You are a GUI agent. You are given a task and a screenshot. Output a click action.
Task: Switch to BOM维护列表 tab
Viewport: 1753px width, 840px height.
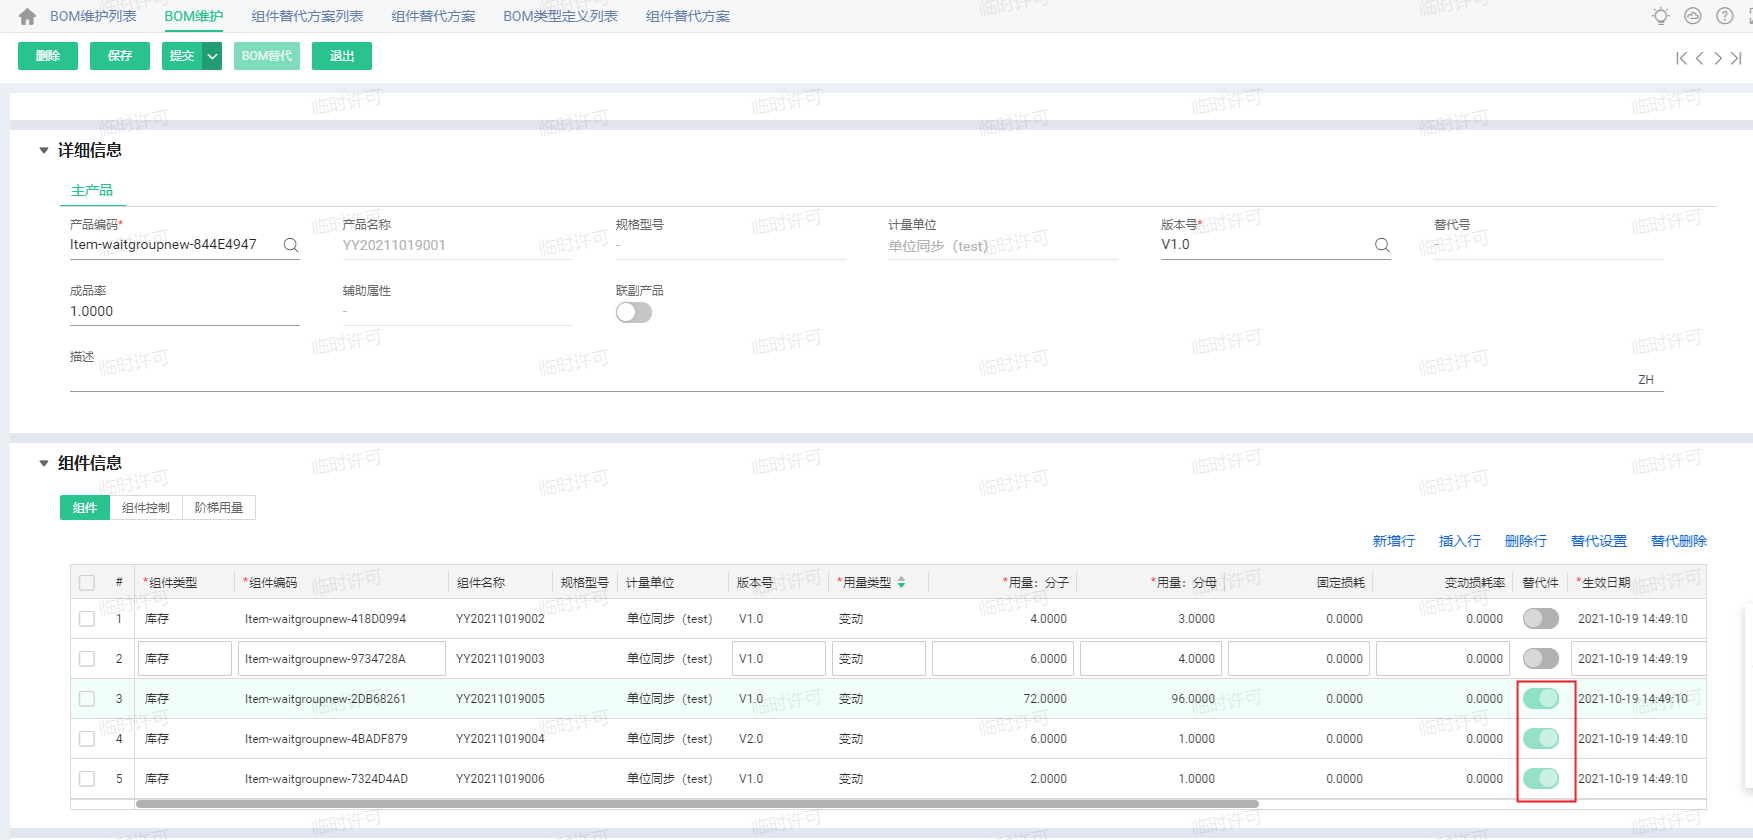93,16
